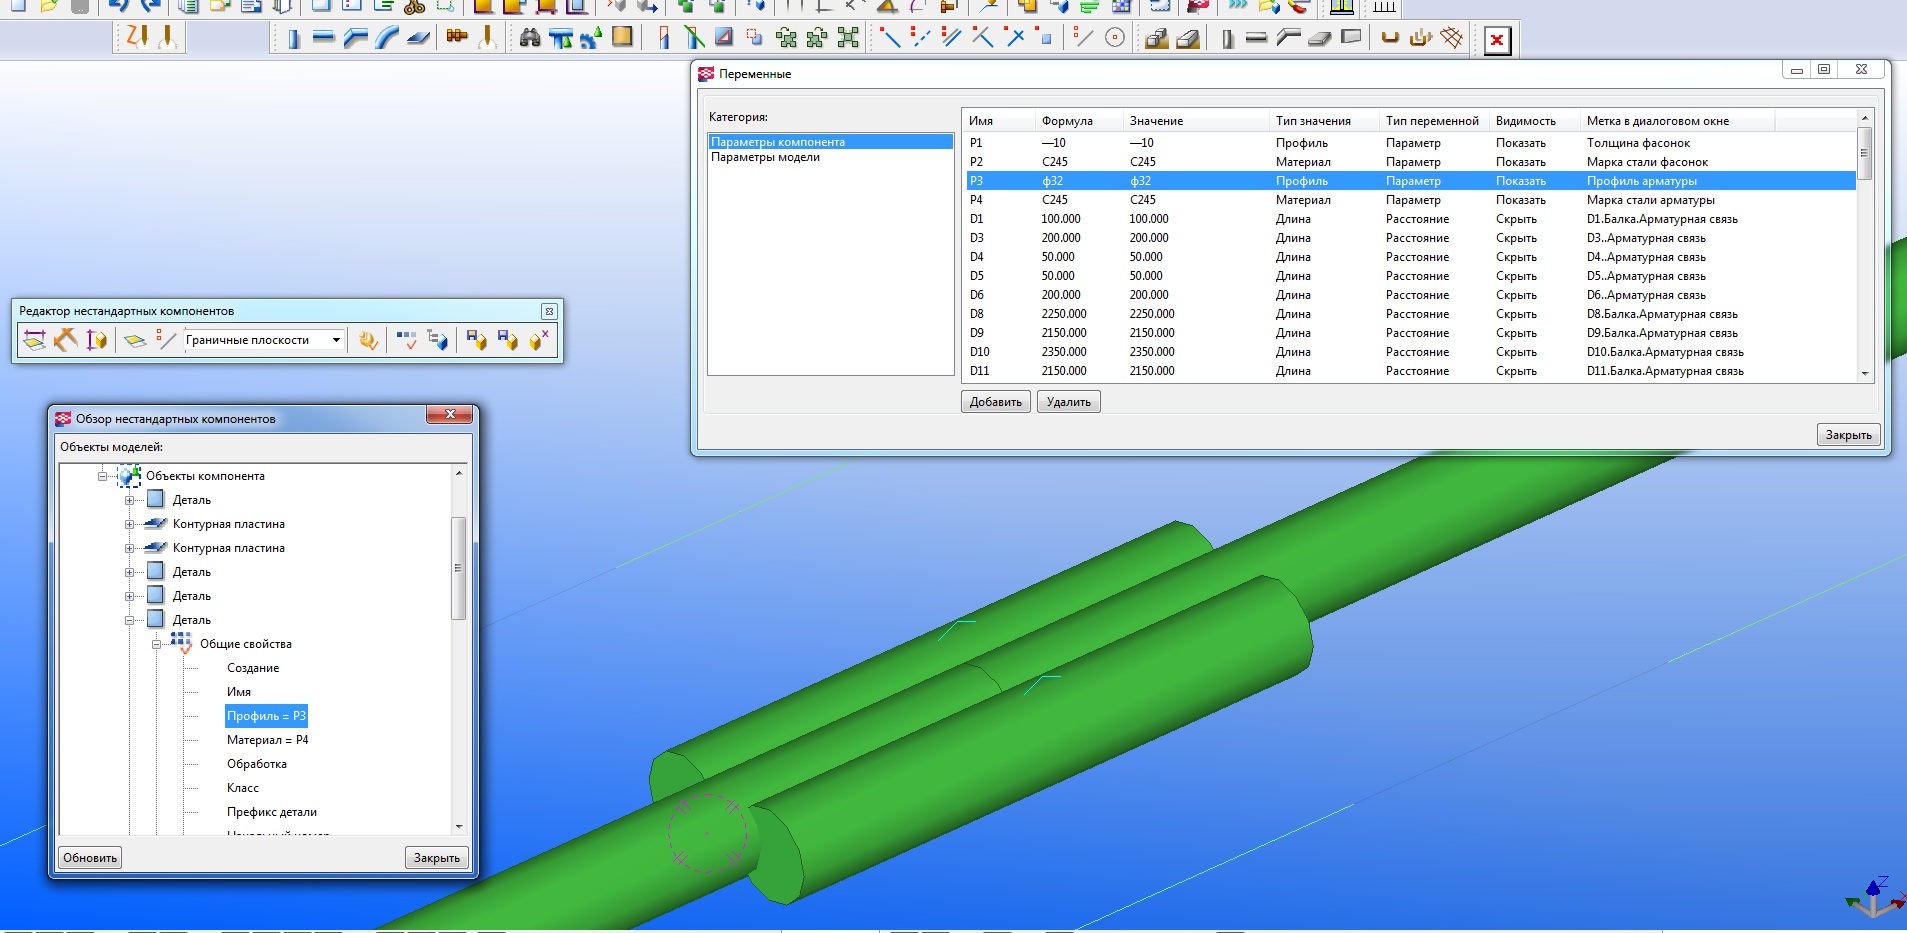Click the Формула column header
Image resolution: width=1907 pixels, height=933 pixels.
1067,121
